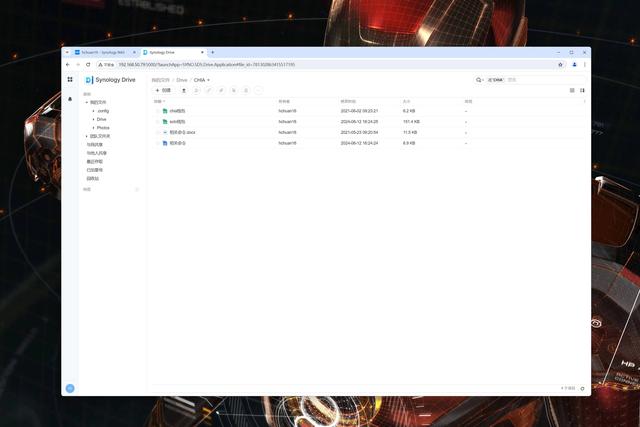Viewport: 640px width, 427px height.
Task: Open column options dots in table header
Action: tap(584, 101)
